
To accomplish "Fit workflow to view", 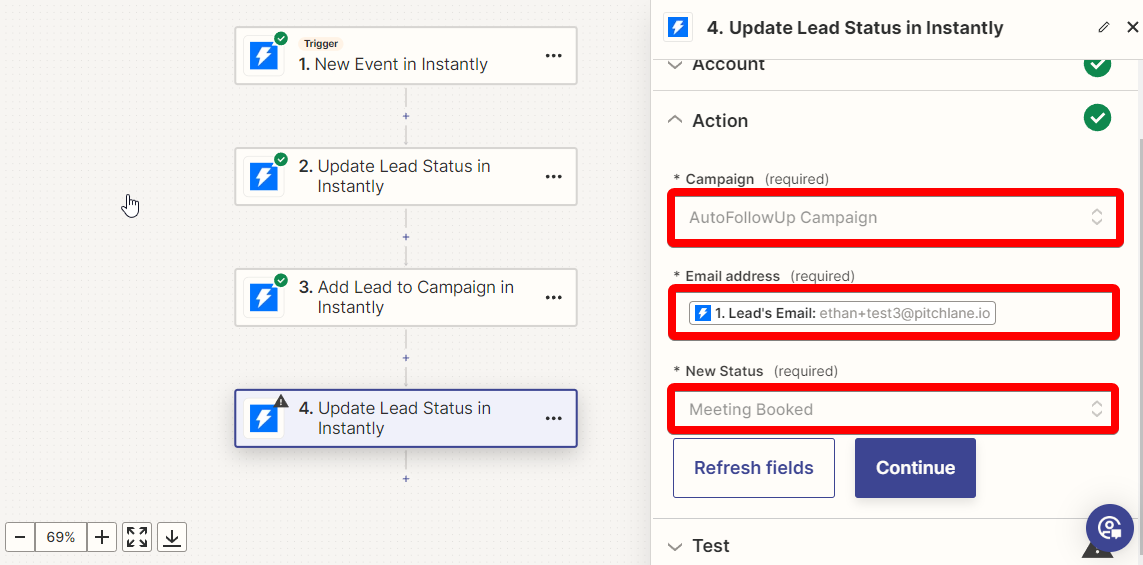I will click(137, 537).
